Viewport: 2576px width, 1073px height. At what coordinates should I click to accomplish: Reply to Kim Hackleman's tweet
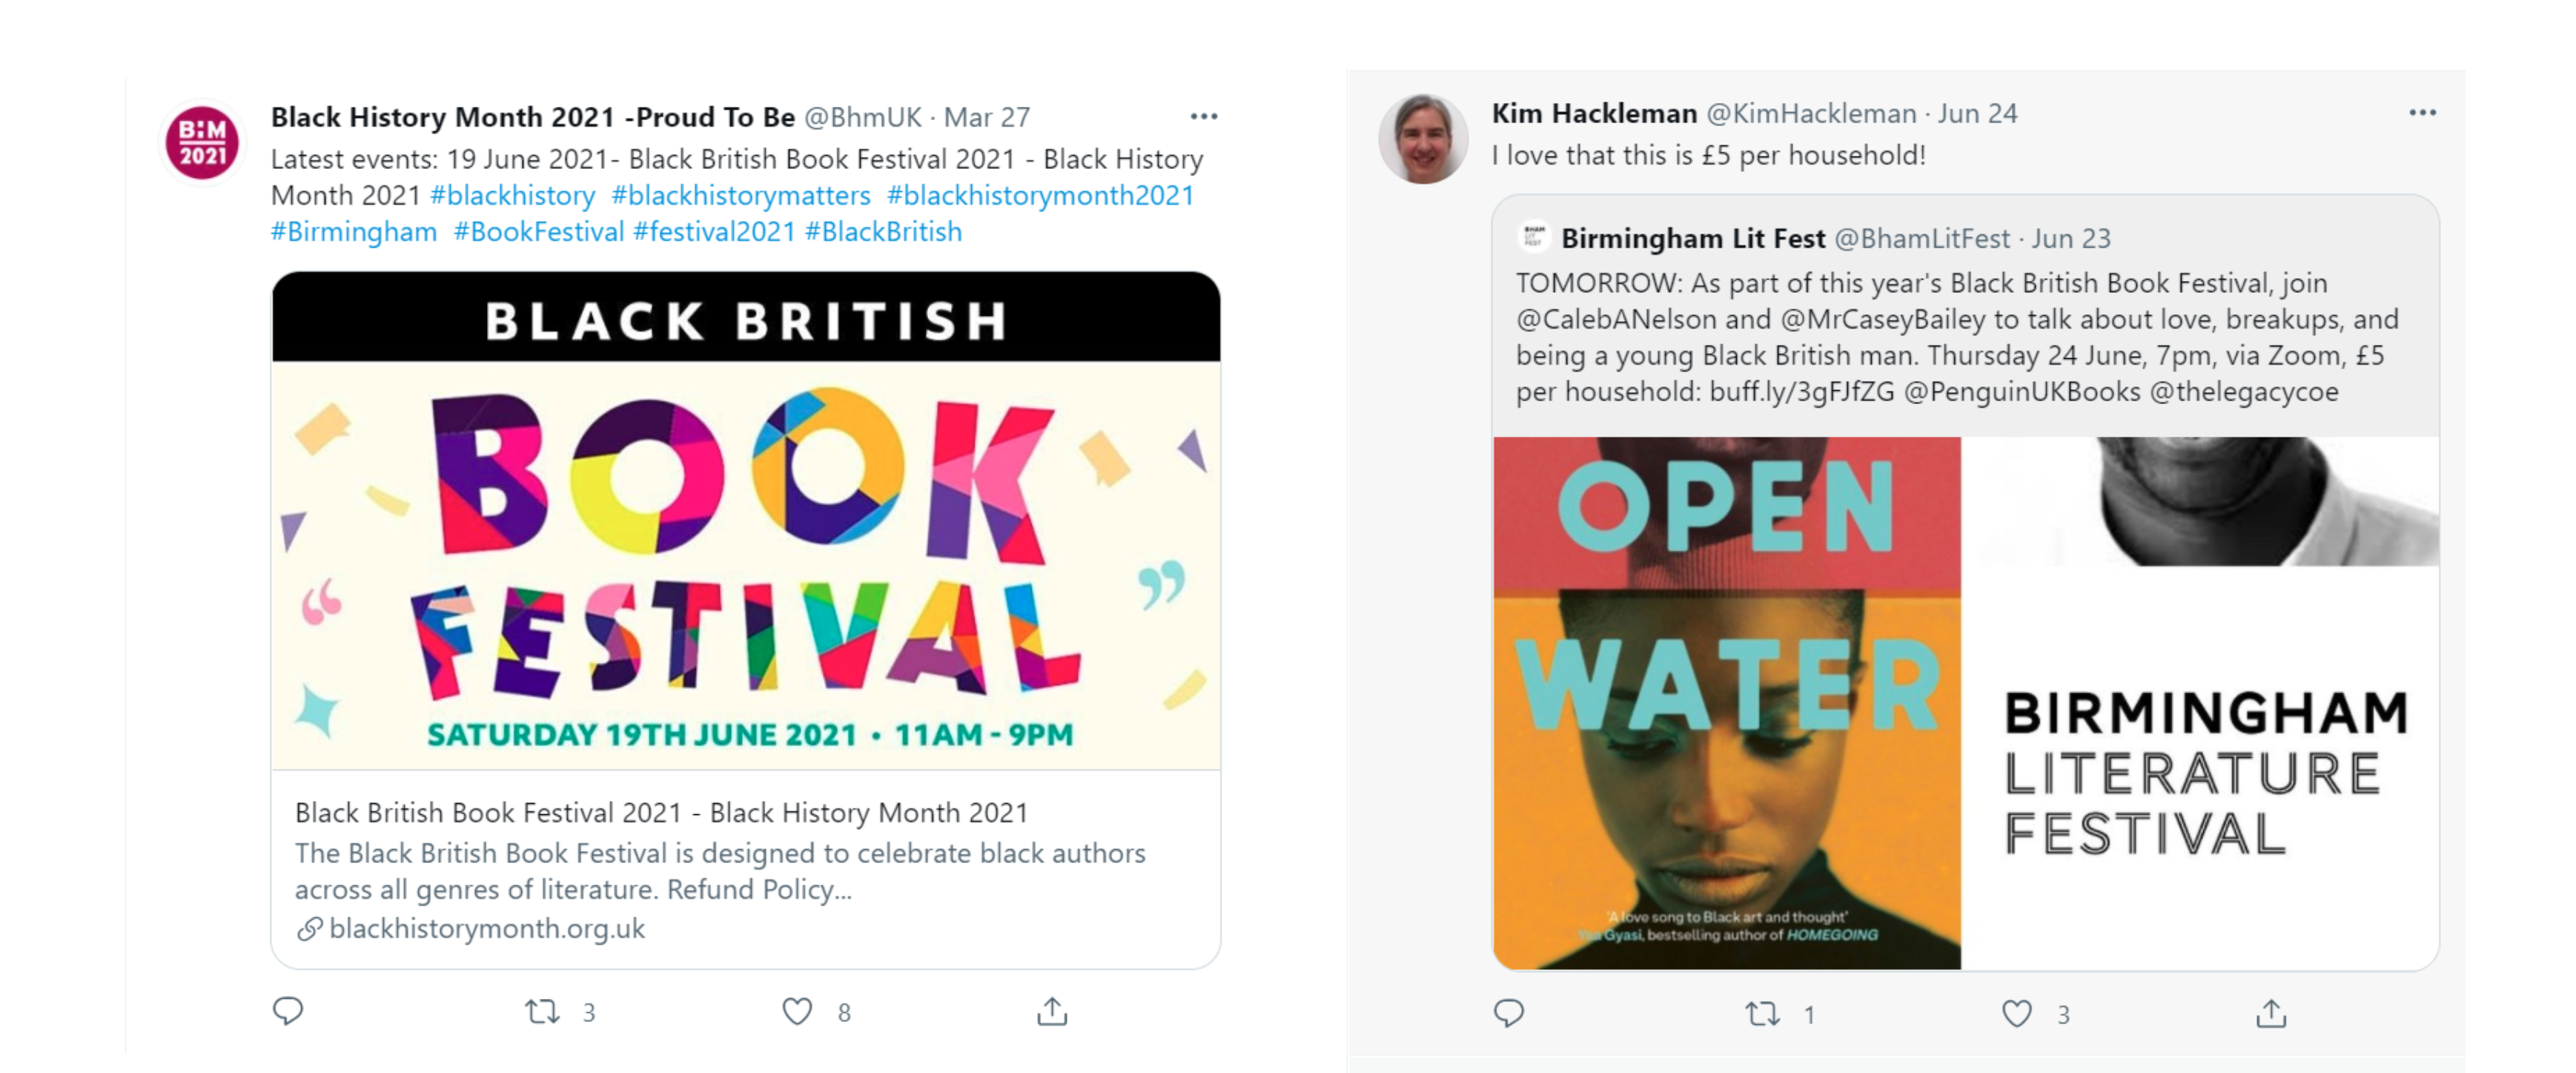[1509, 1014]
